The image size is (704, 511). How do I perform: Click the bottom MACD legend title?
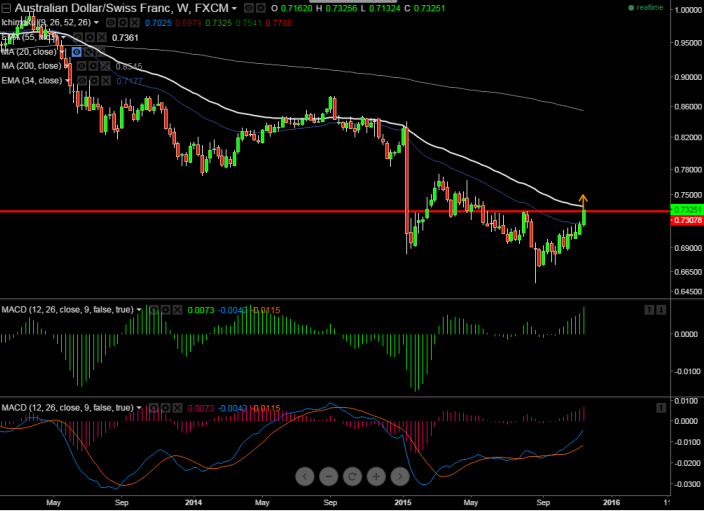67,408
